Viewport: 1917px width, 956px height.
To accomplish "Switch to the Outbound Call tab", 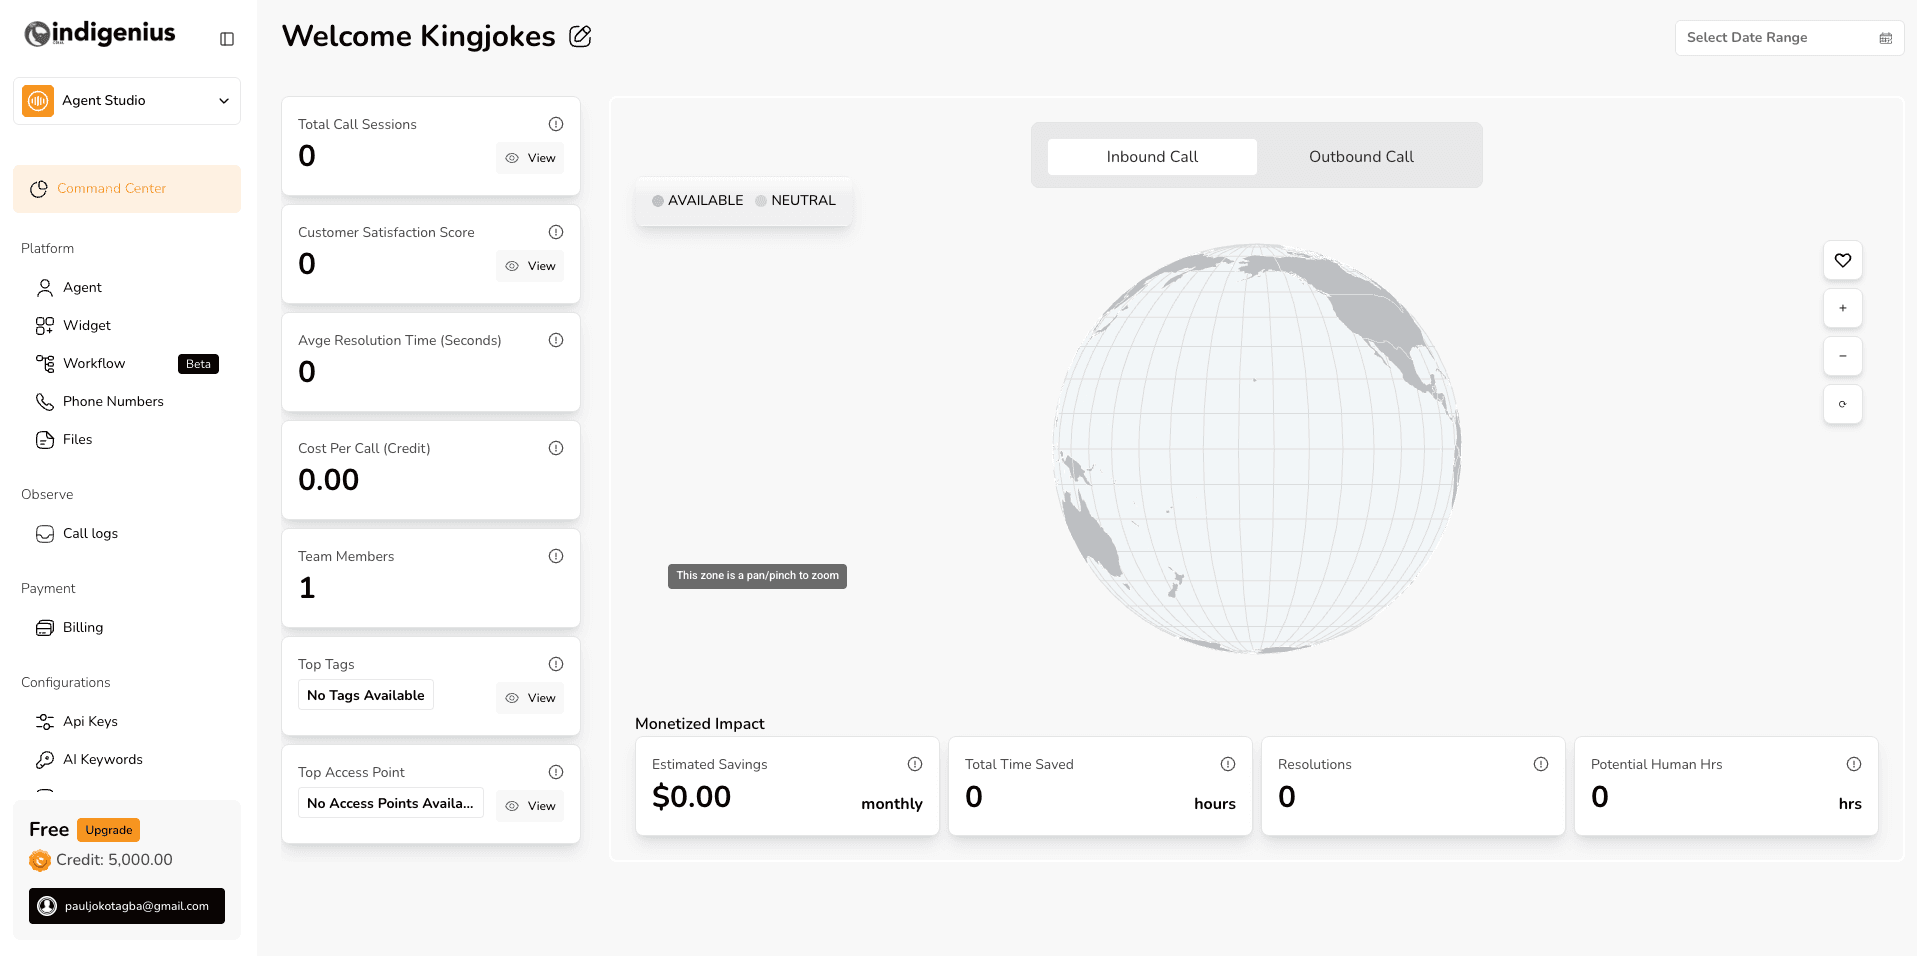I will click(1361, 157).
